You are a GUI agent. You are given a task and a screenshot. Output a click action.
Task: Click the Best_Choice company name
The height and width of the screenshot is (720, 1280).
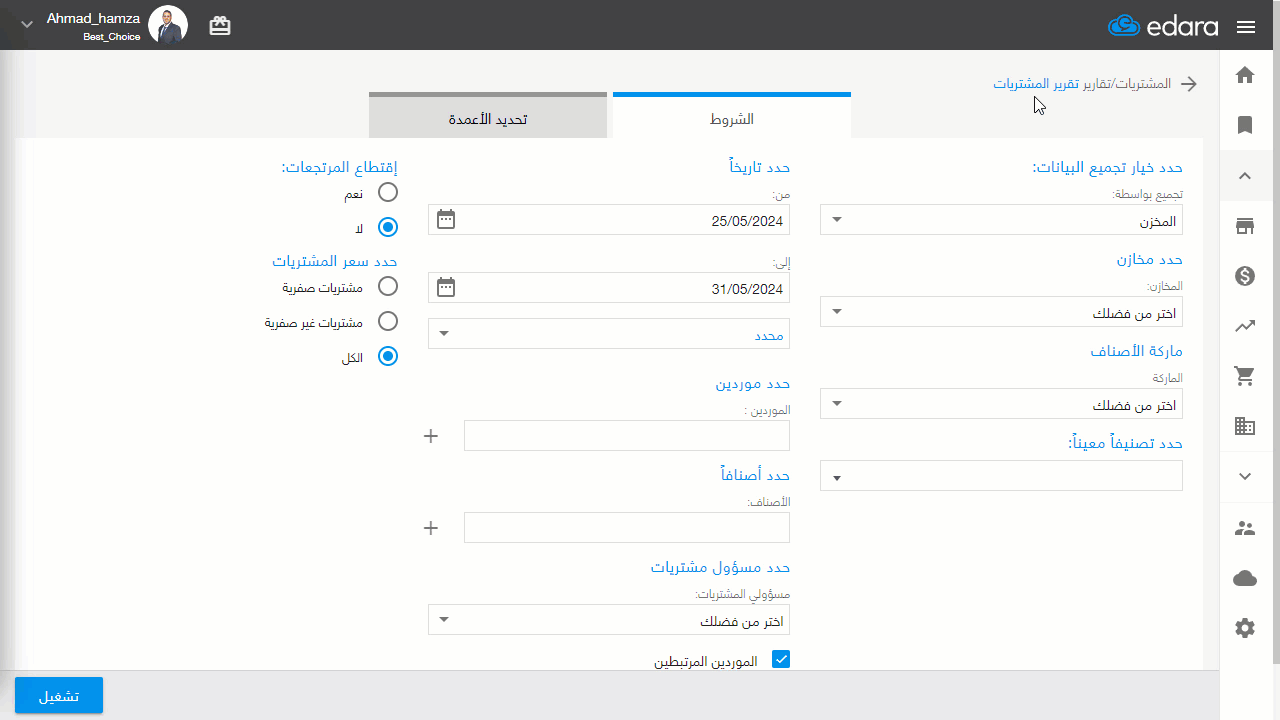click(x=112, y=37)
